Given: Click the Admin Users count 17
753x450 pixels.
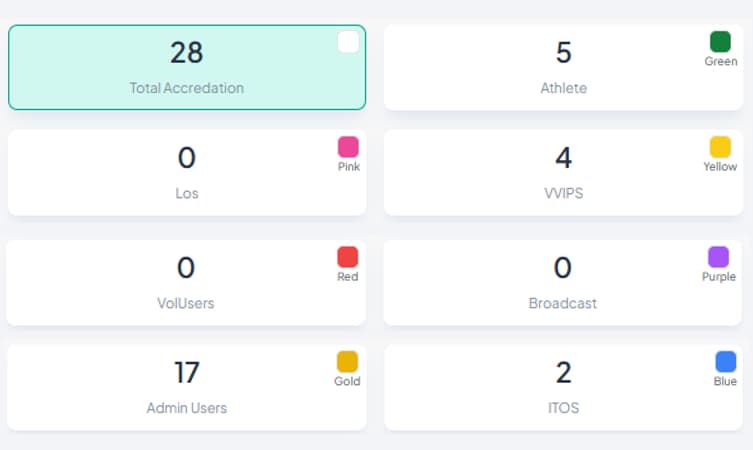Looking at the screenshot, I should 187,372.
